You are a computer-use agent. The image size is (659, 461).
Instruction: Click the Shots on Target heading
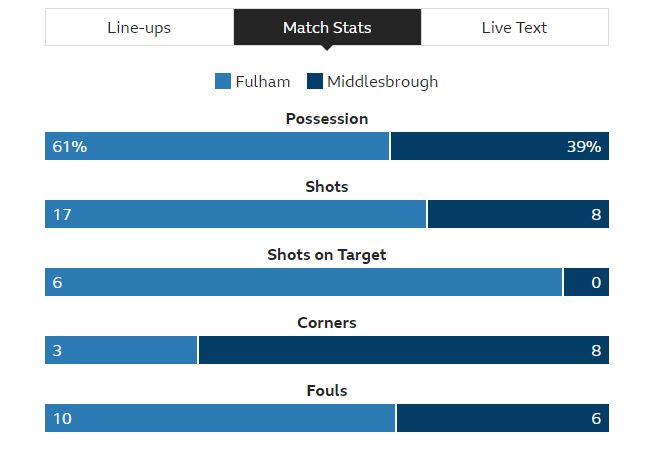pyautogui.click(x=327, y=255)
